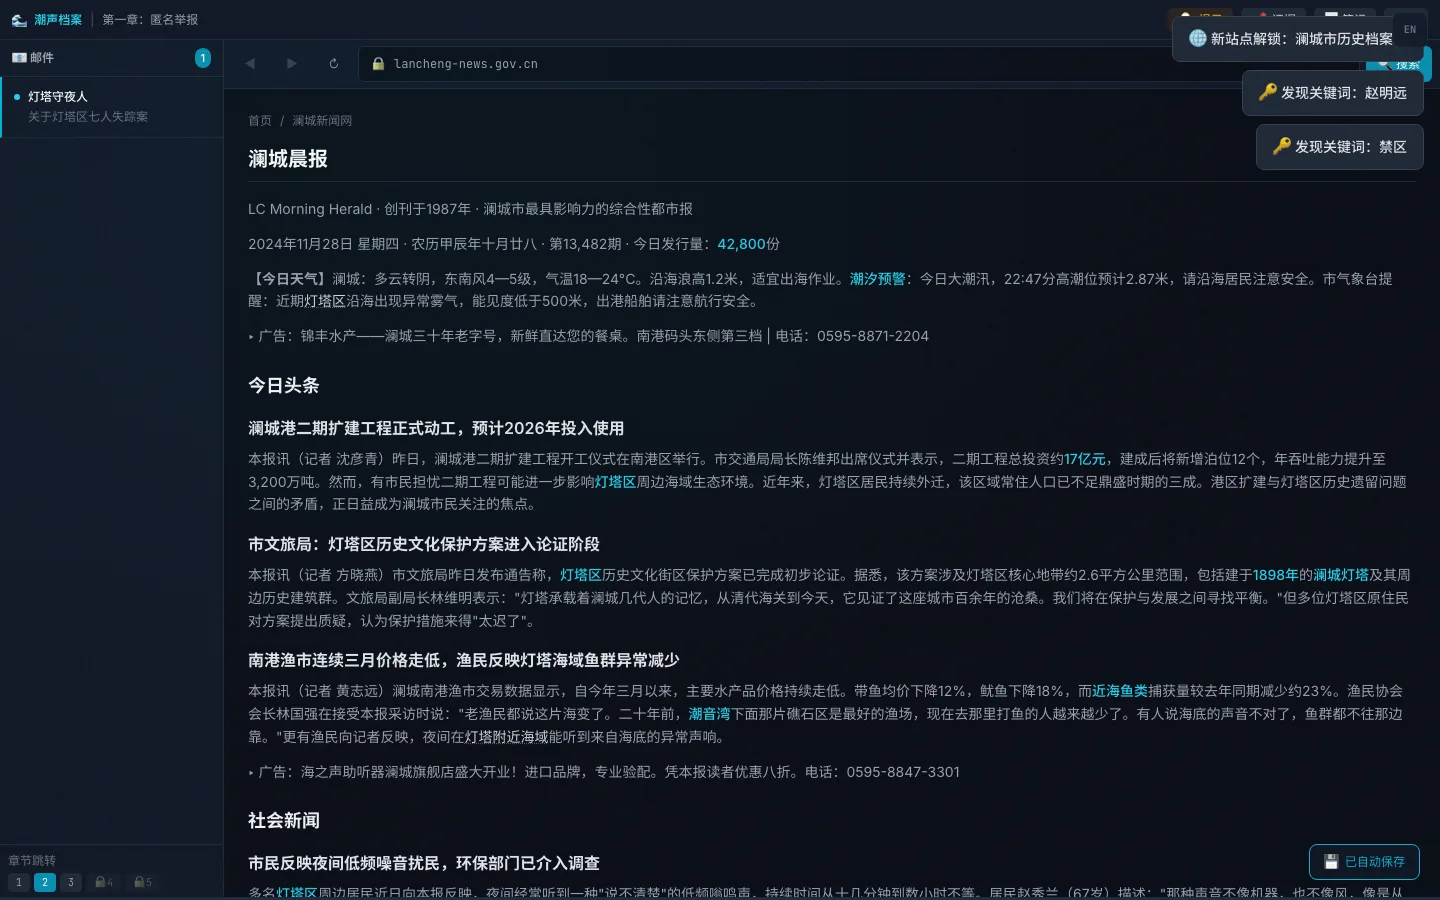Click the 首页 breadcrumb link
This screenshot has width=1440, height=900.
click(x=260, y=121)
